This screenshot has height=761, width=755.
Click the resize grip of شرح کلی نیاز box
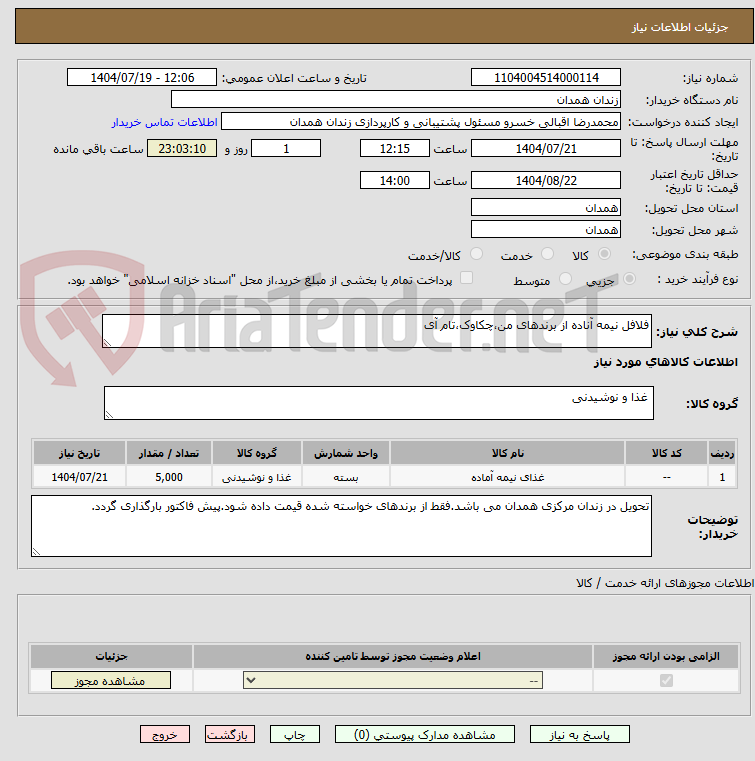tap(107, 343)
